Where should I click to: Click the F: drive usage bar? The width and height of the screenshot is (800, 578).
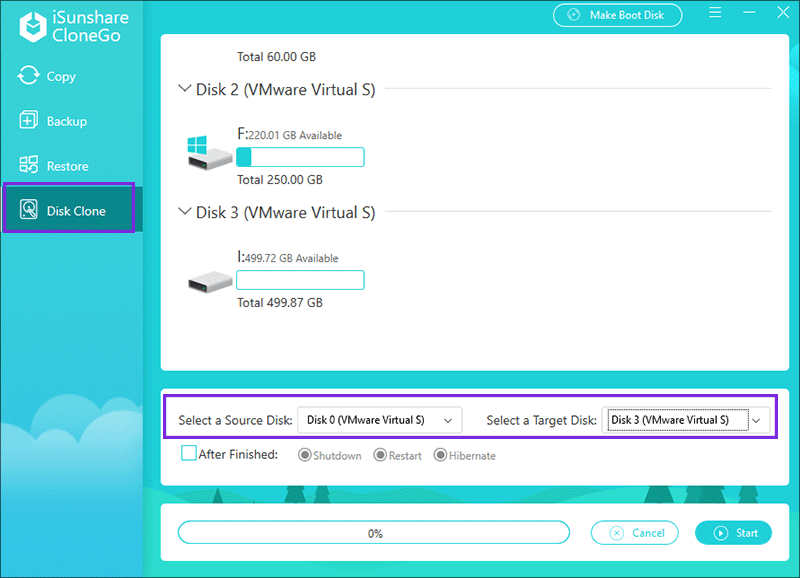click(300, 157)
